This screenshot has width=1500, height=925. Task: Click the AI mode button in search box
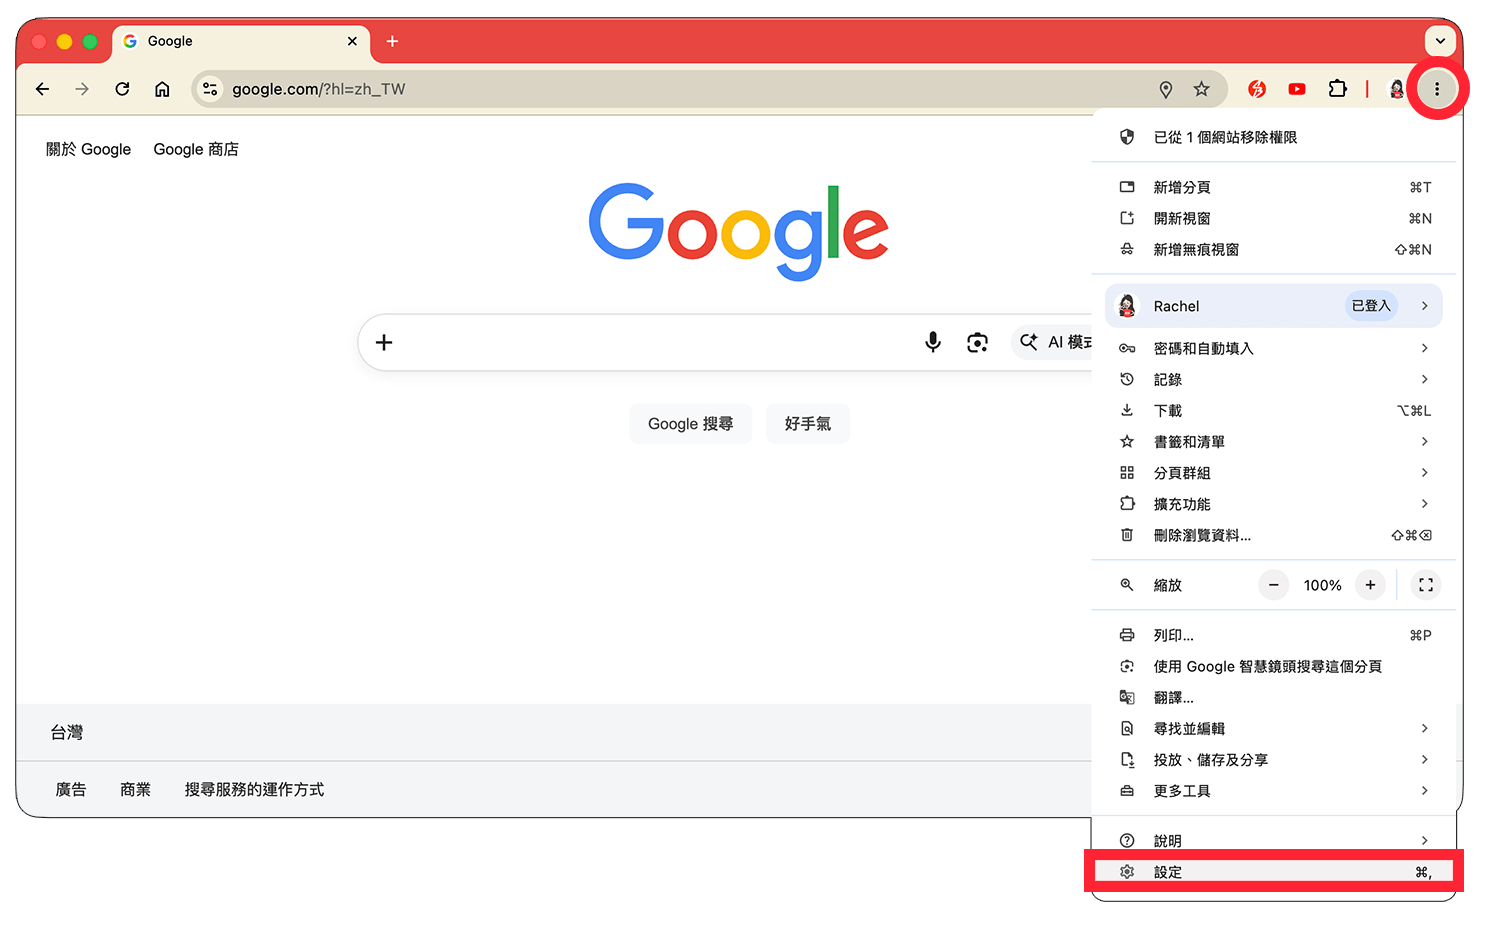(1052, 342)
